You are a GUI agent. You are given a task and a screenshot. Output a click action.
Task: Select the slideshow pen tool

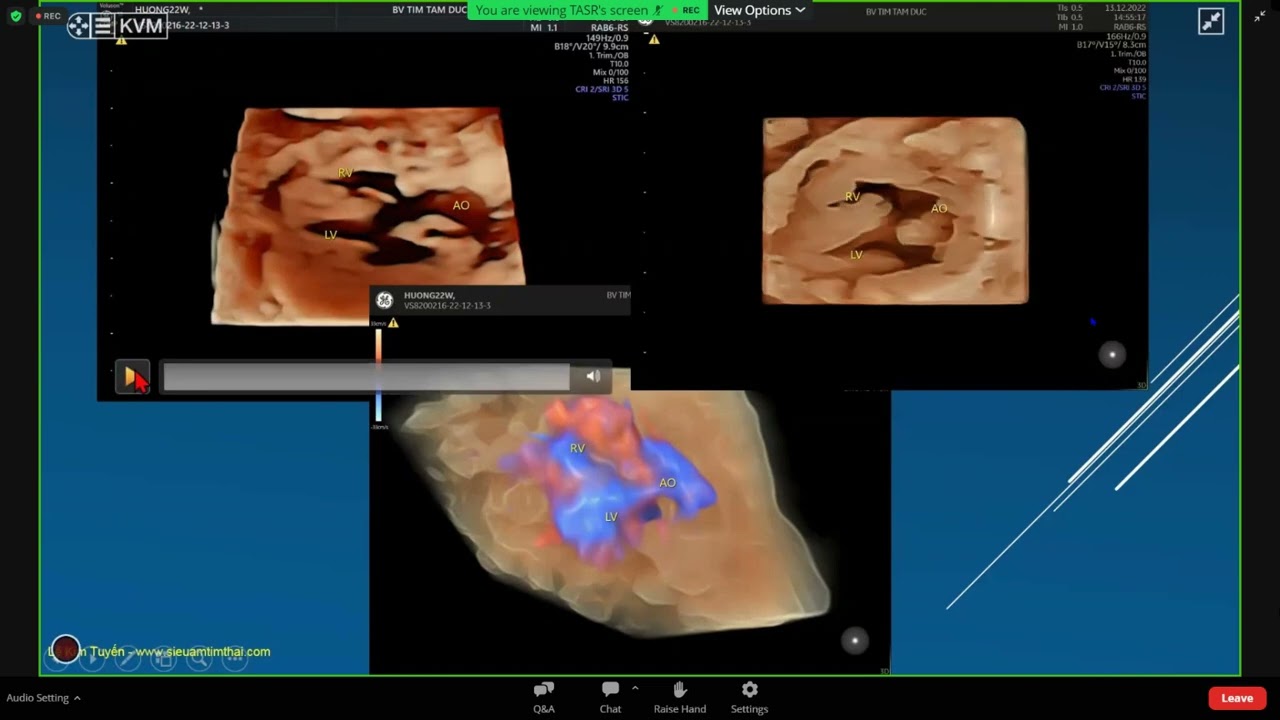point(128,658)
